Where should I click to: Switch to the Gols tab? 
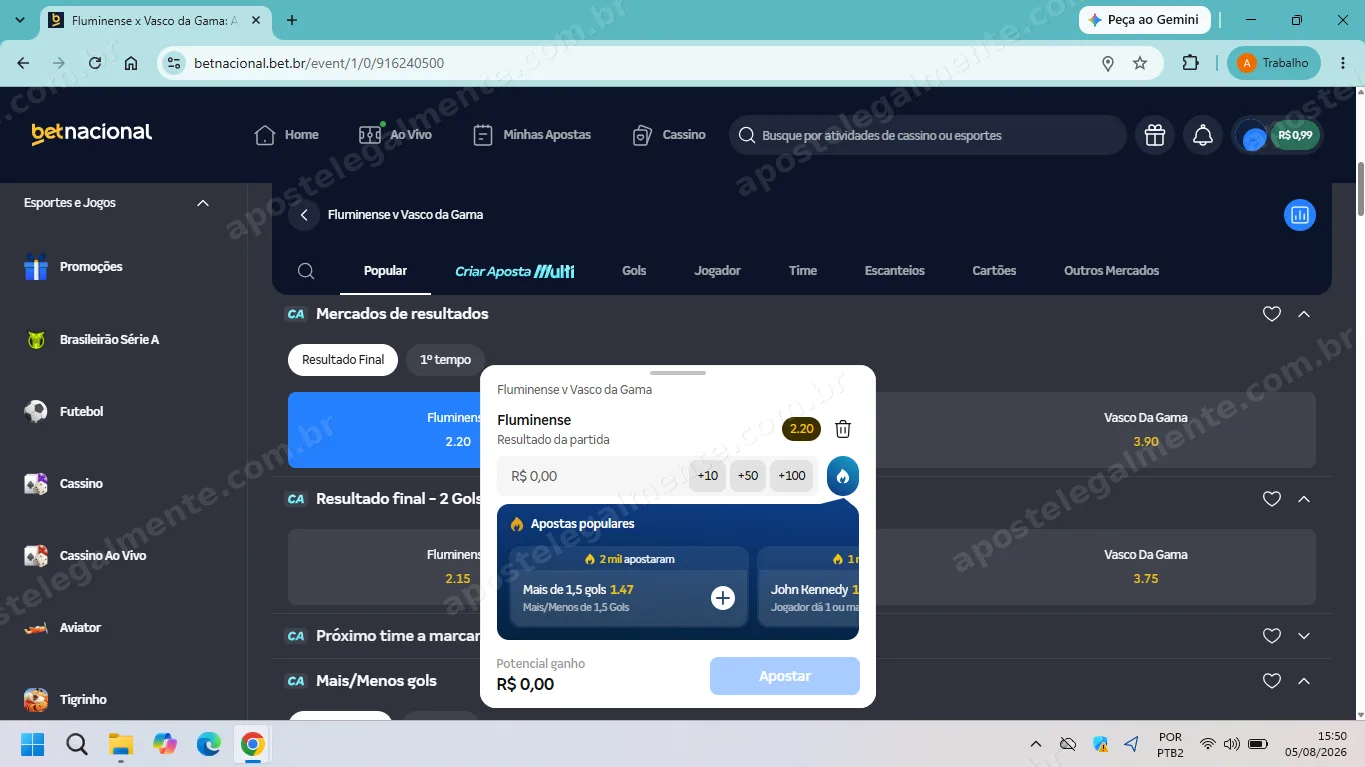(634, 271)
